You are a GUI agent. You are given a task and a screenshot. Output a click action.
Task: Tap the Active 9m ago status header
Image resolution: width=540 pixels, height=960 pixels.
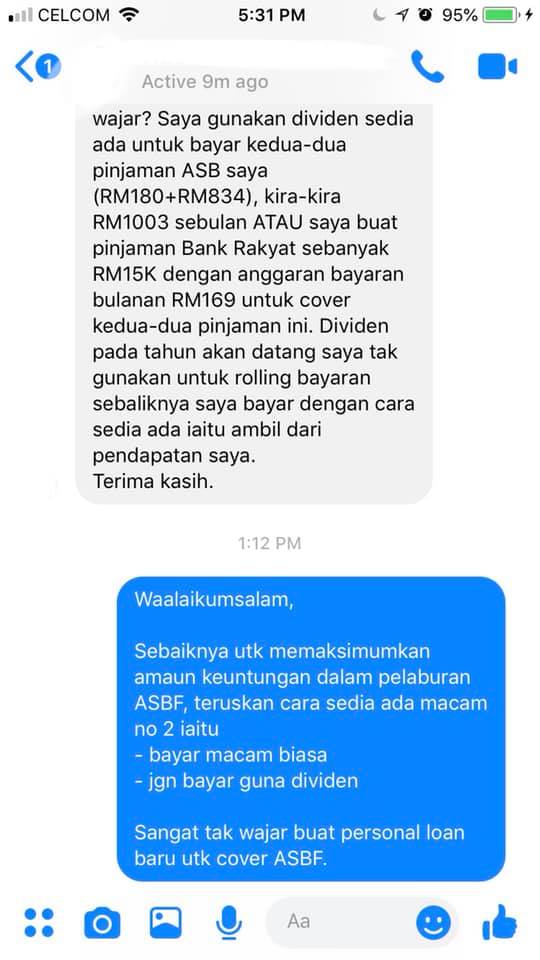pyautogui.click(x=205, y=81)
